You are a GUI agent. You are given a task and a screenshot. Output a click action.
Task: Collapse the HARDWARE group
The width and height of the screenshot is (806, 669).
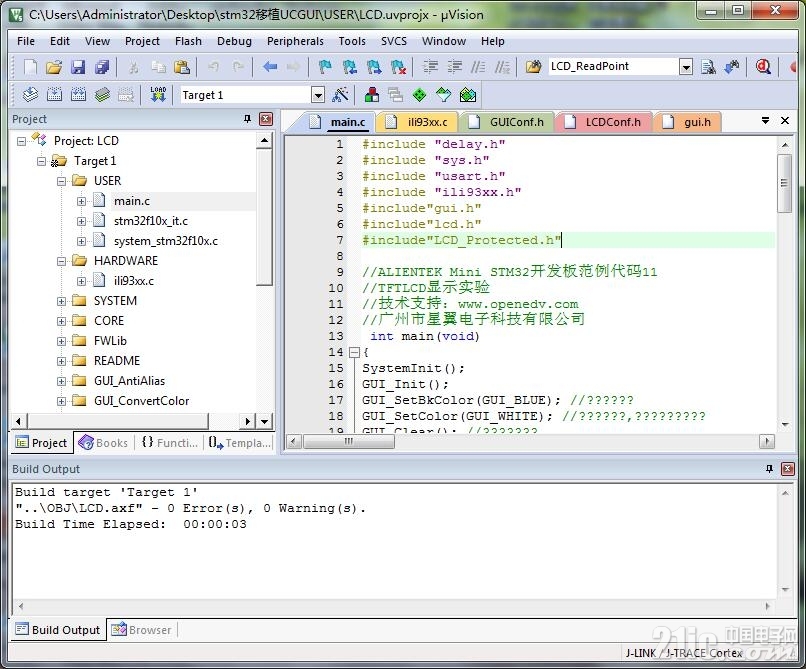(62, 261)
